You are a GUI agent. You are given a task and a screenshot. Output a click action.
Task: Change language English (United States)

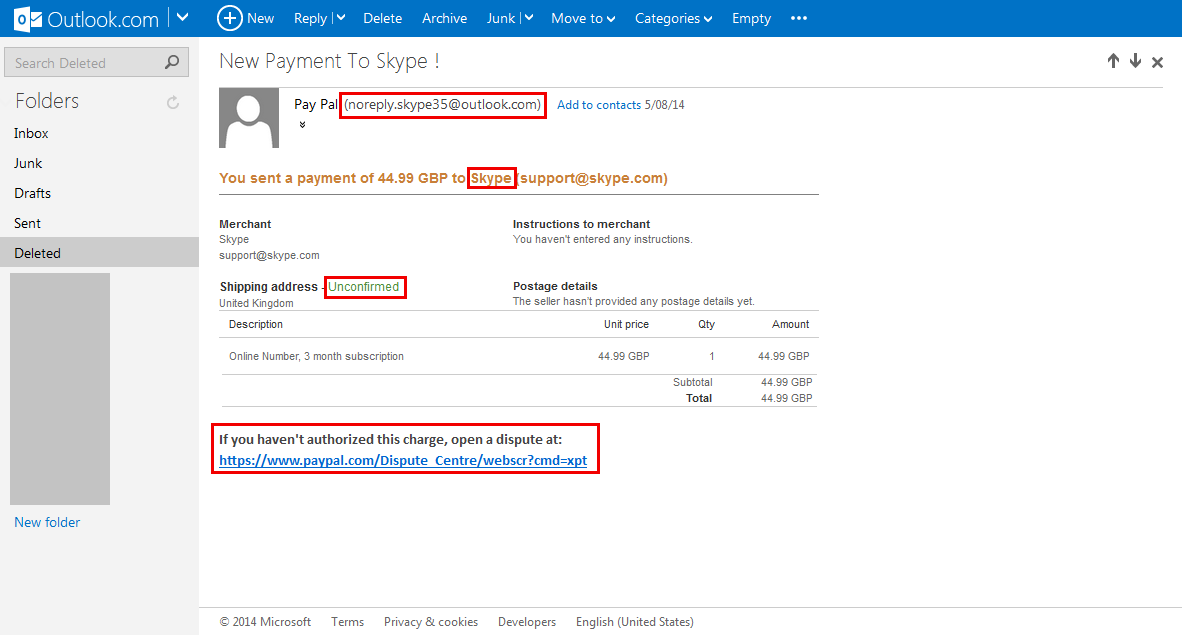pos(635,622)
